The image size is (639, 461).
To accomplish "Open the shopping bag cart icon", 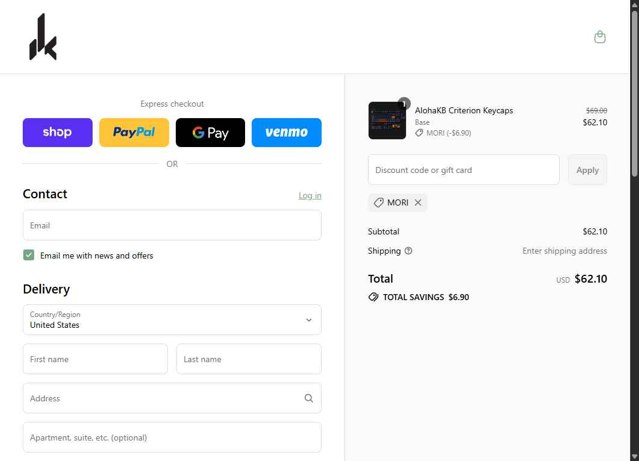I will click(599, 37).
